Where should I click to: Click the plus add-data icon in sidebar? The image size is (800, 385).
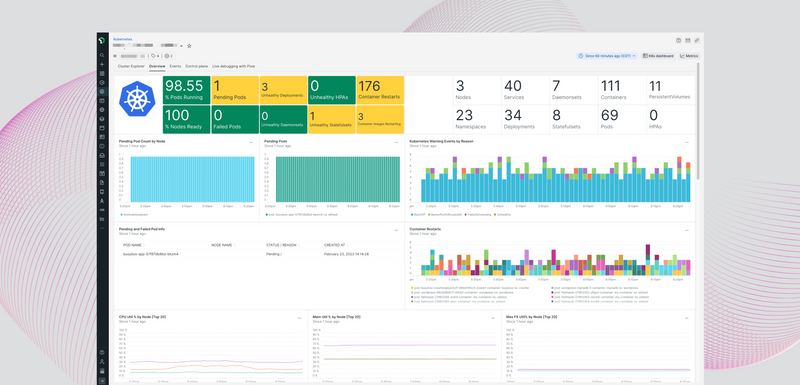click(102, 65)
